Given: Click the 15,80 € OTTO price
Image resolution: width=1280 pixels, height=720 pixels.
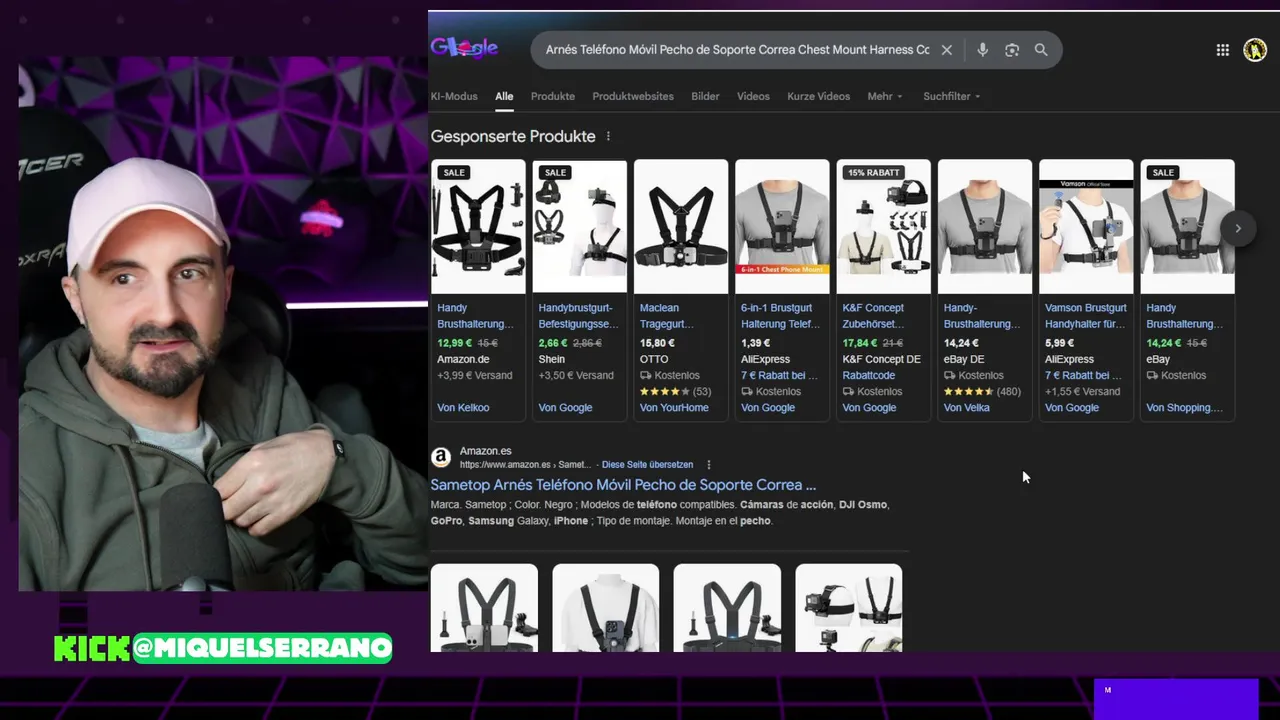Looking at the screenshot, I should tap(657, 343).
